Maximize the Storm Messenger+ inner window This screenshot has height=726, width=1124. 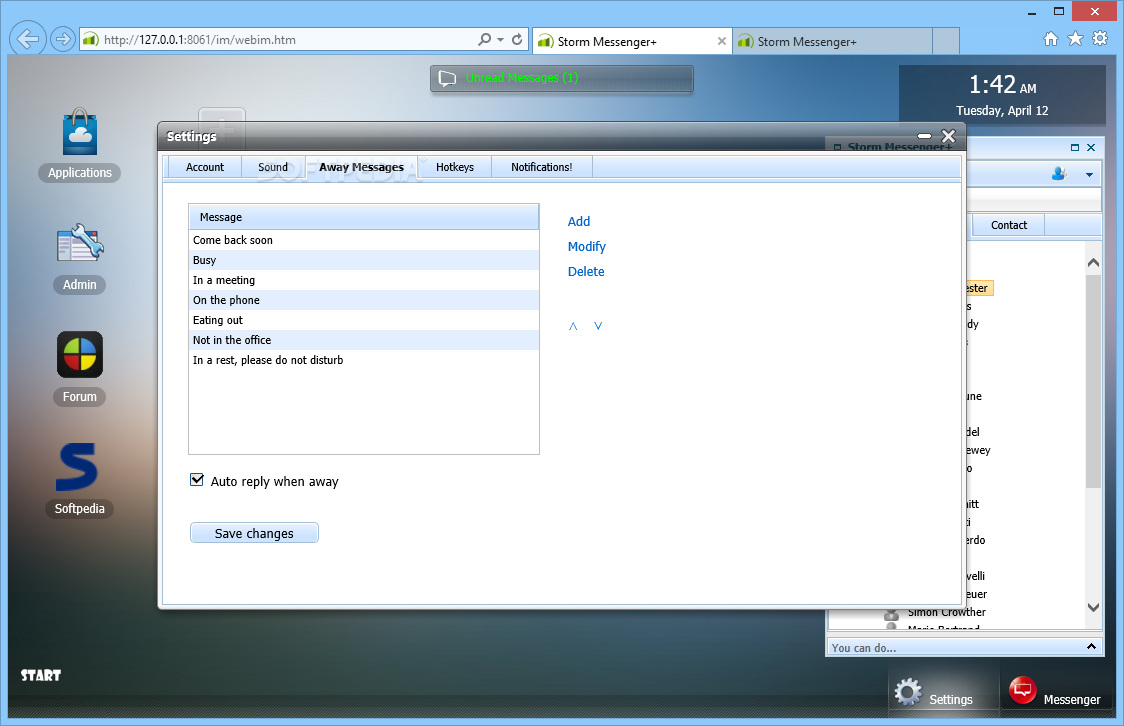coord(1075,148)
